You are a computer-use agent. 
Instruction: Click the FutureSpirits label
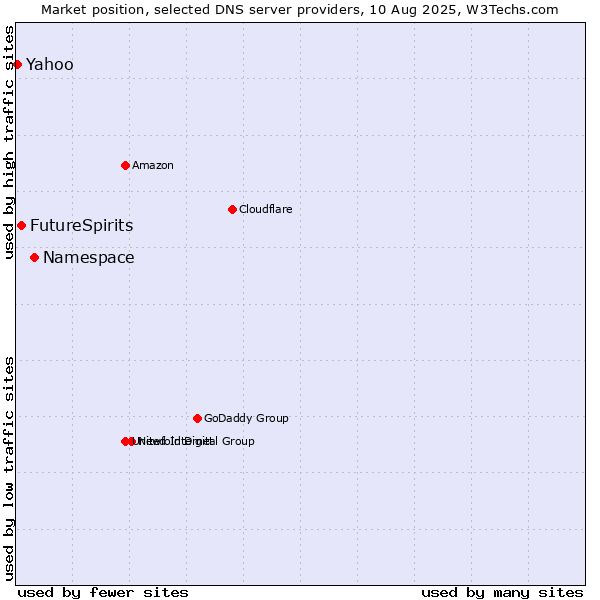[x=82, y=225]
